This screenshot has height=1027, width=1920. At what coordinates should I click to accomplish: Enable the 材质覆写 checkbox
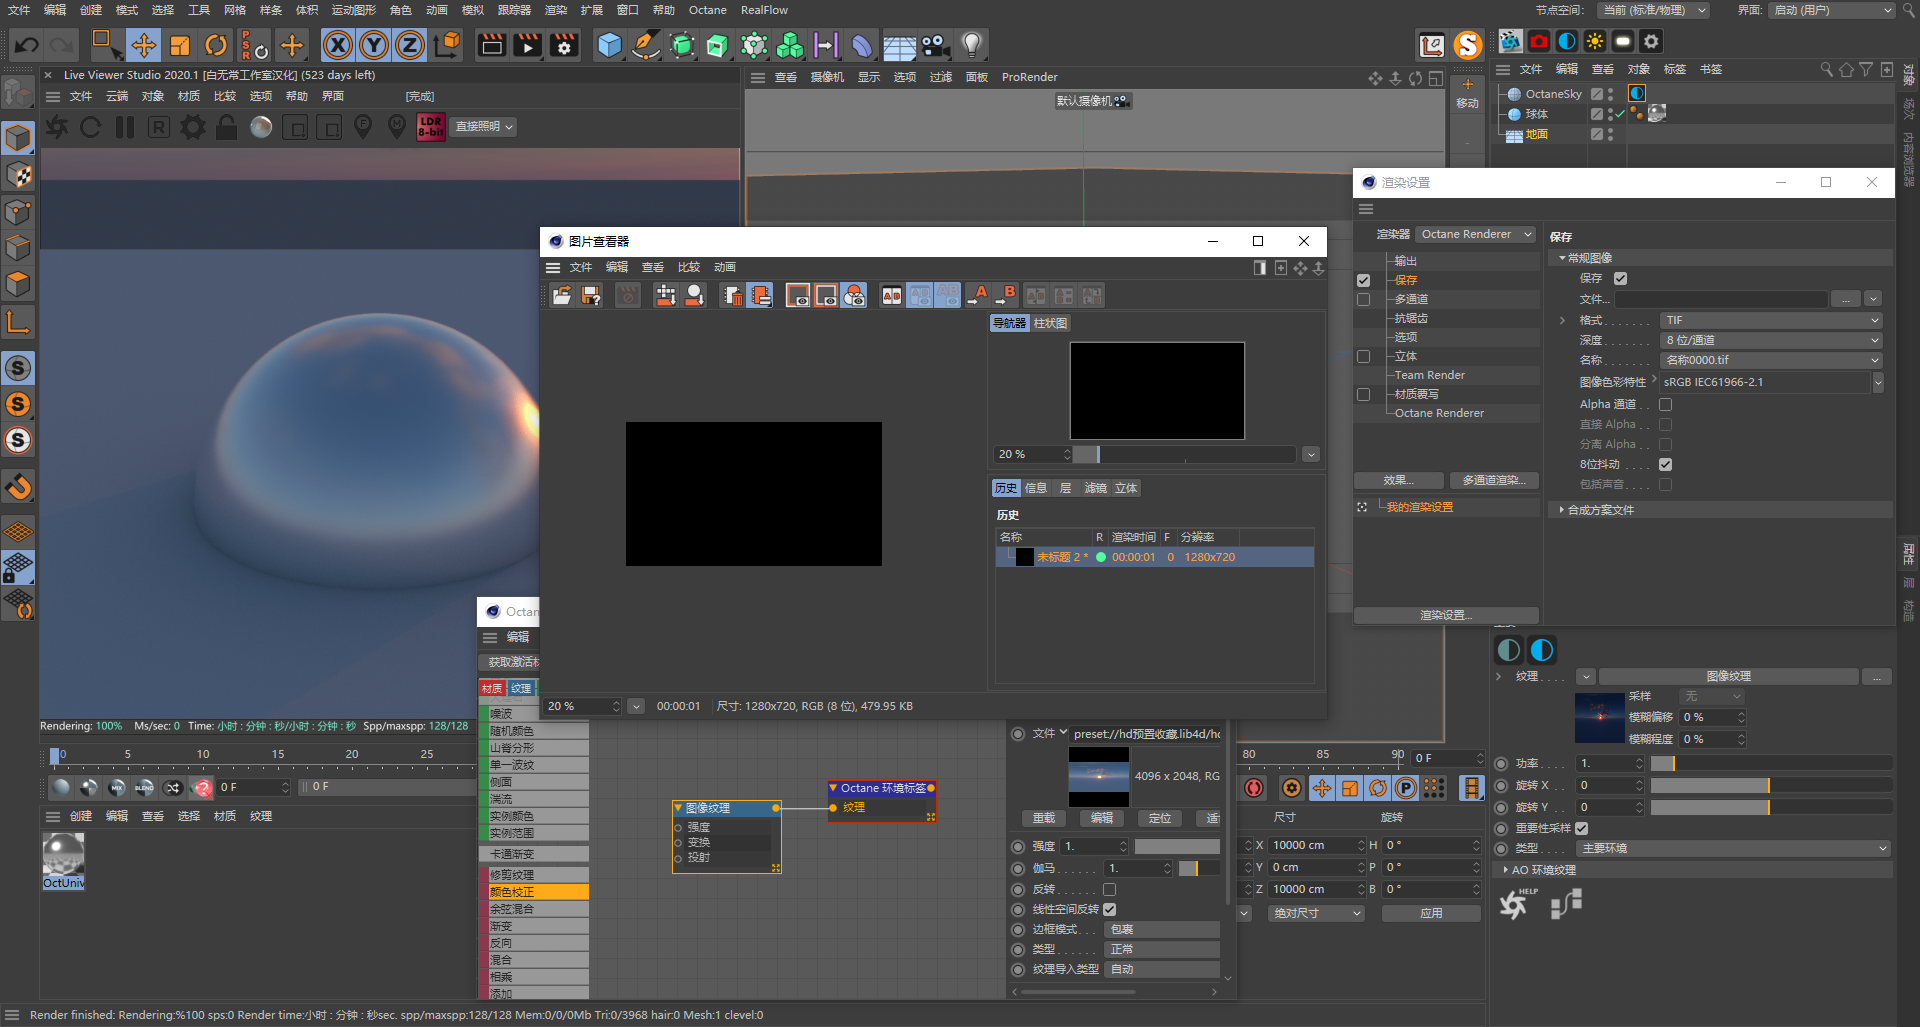[x=1363, y=394]
